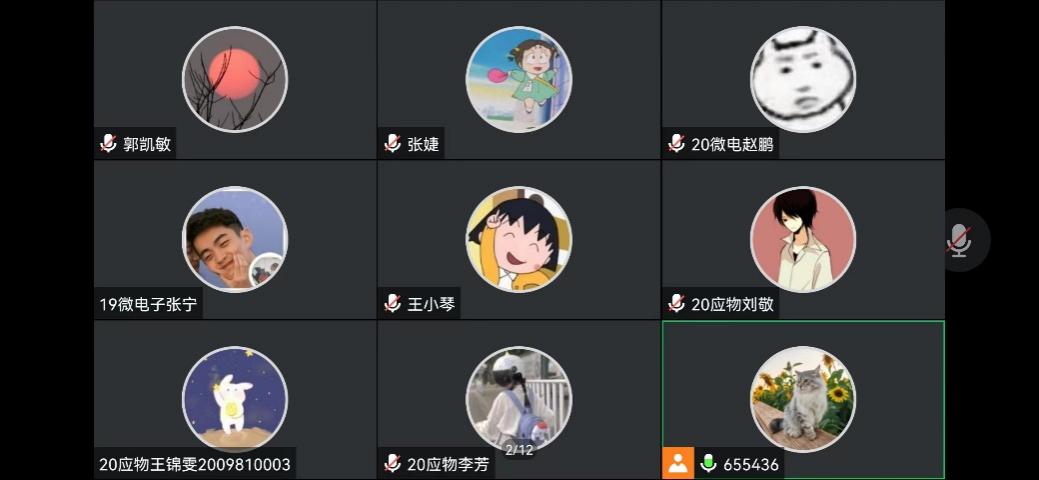Click muted mic icon beside 张婕
This screenshot has width=1039, height=480.
(392, 143)
